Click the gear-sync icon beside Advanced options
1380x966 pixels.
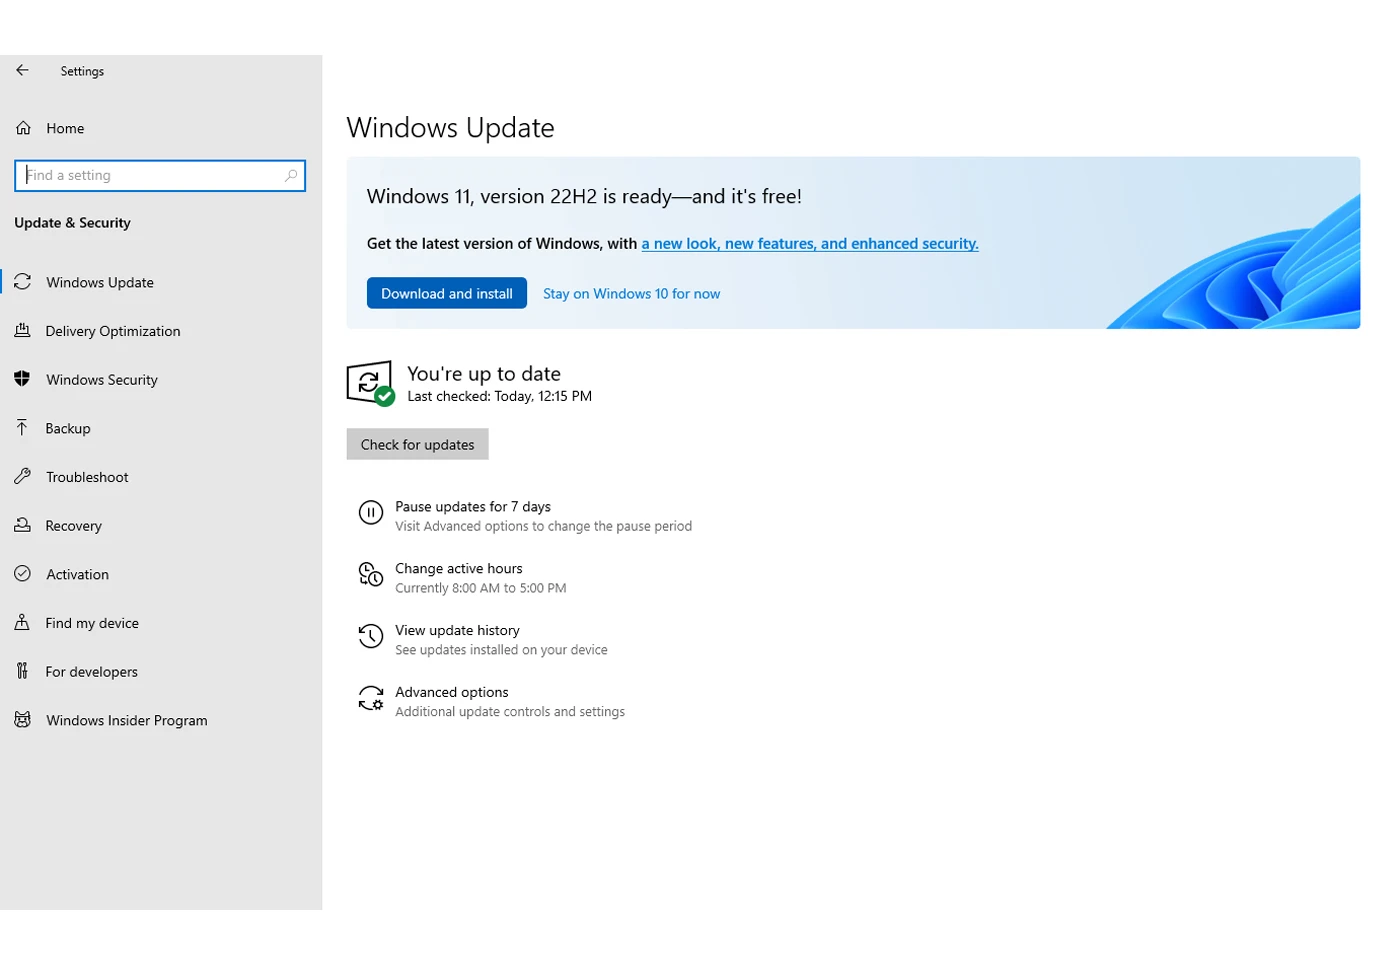[x=371, y=698]
